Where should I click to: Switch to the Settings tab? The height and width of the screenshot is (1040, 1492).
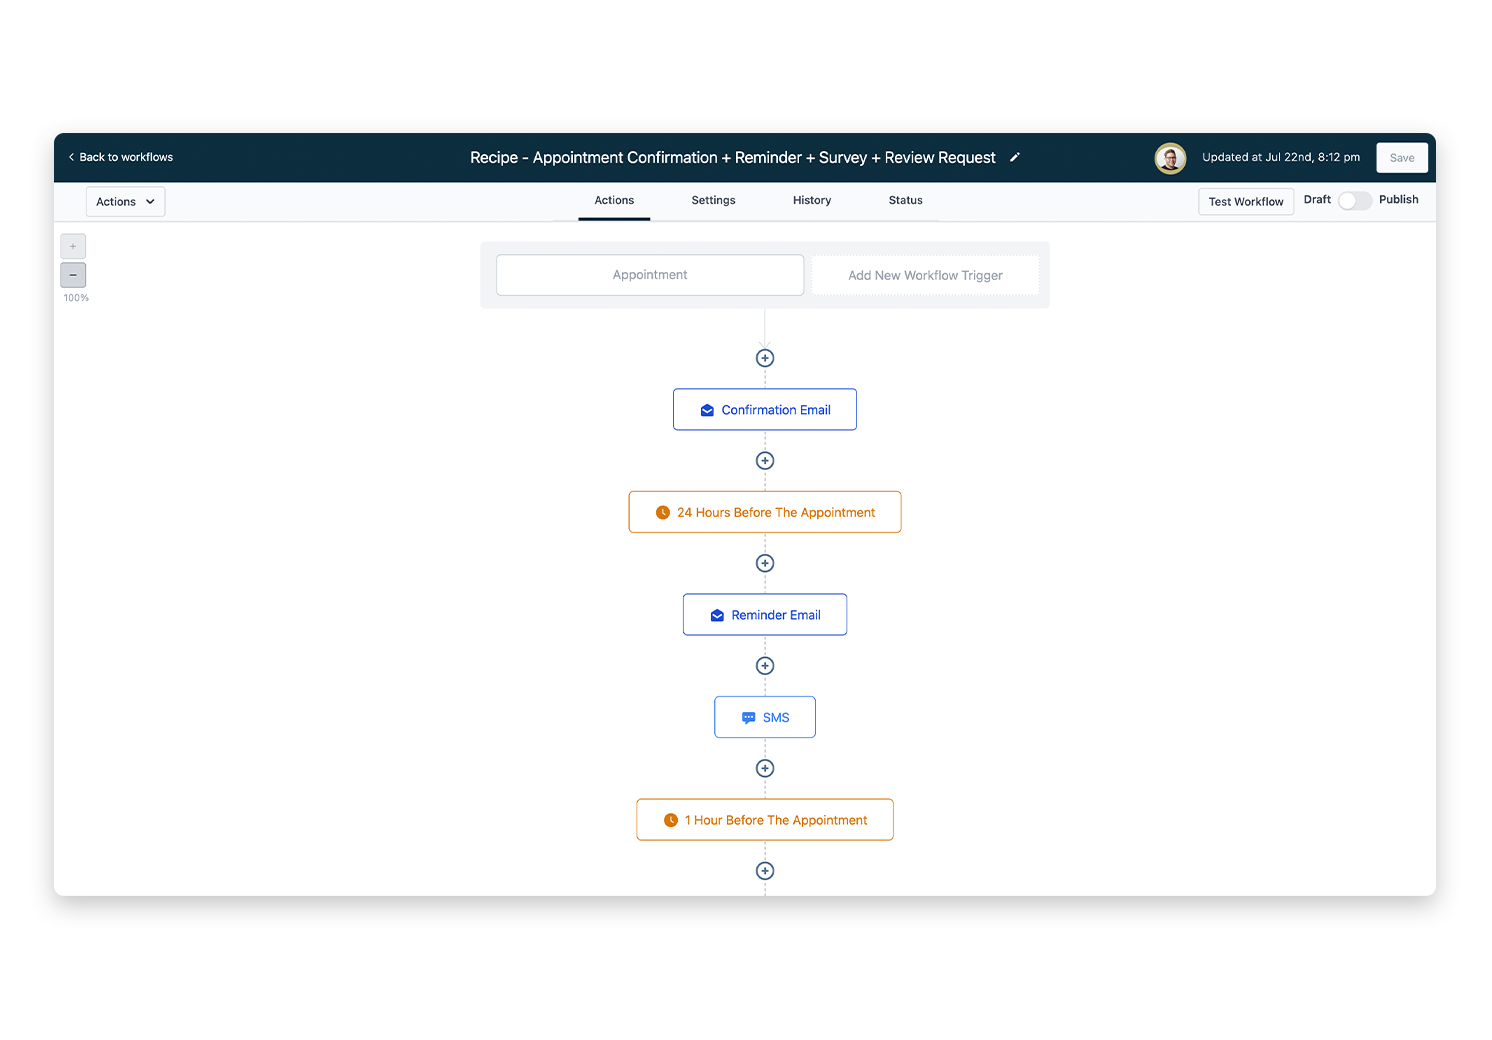(x=713, y=201)
